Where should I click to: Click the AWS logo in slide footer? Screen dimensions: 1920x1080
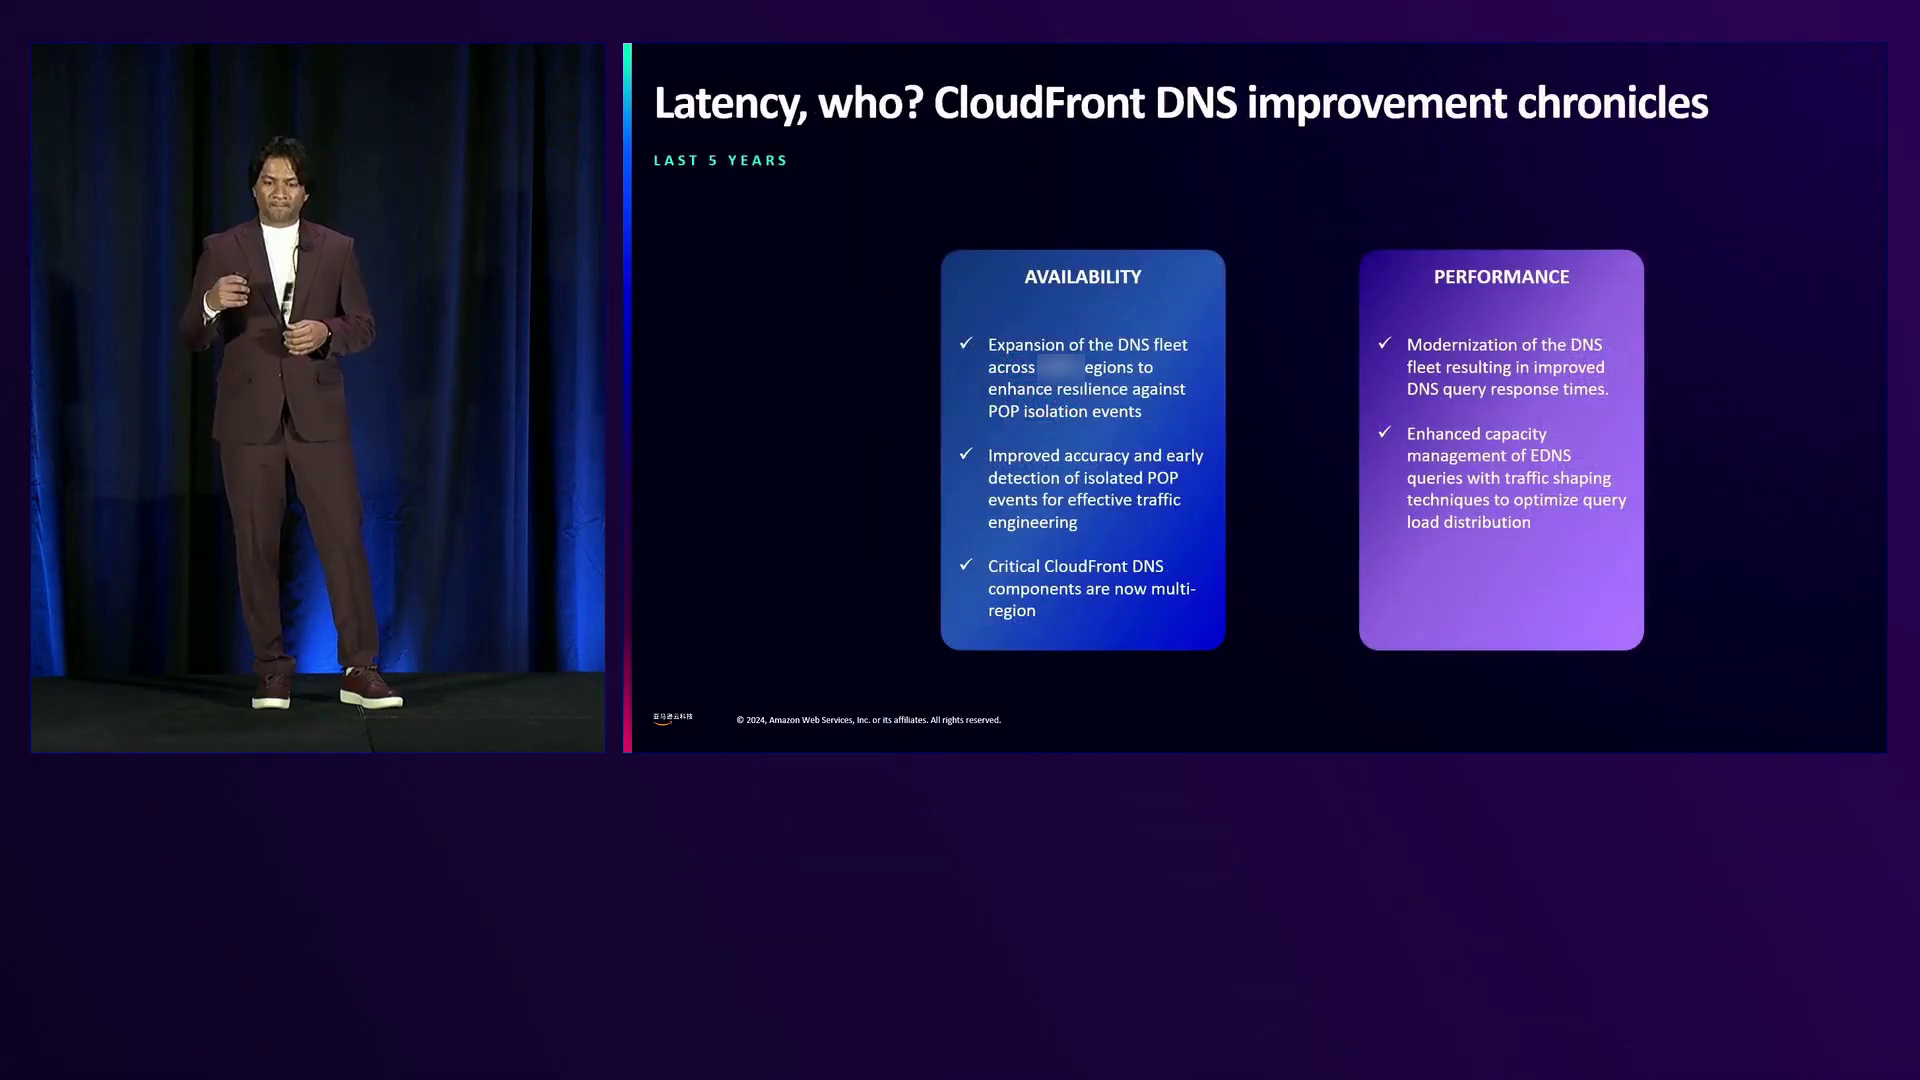673,718
